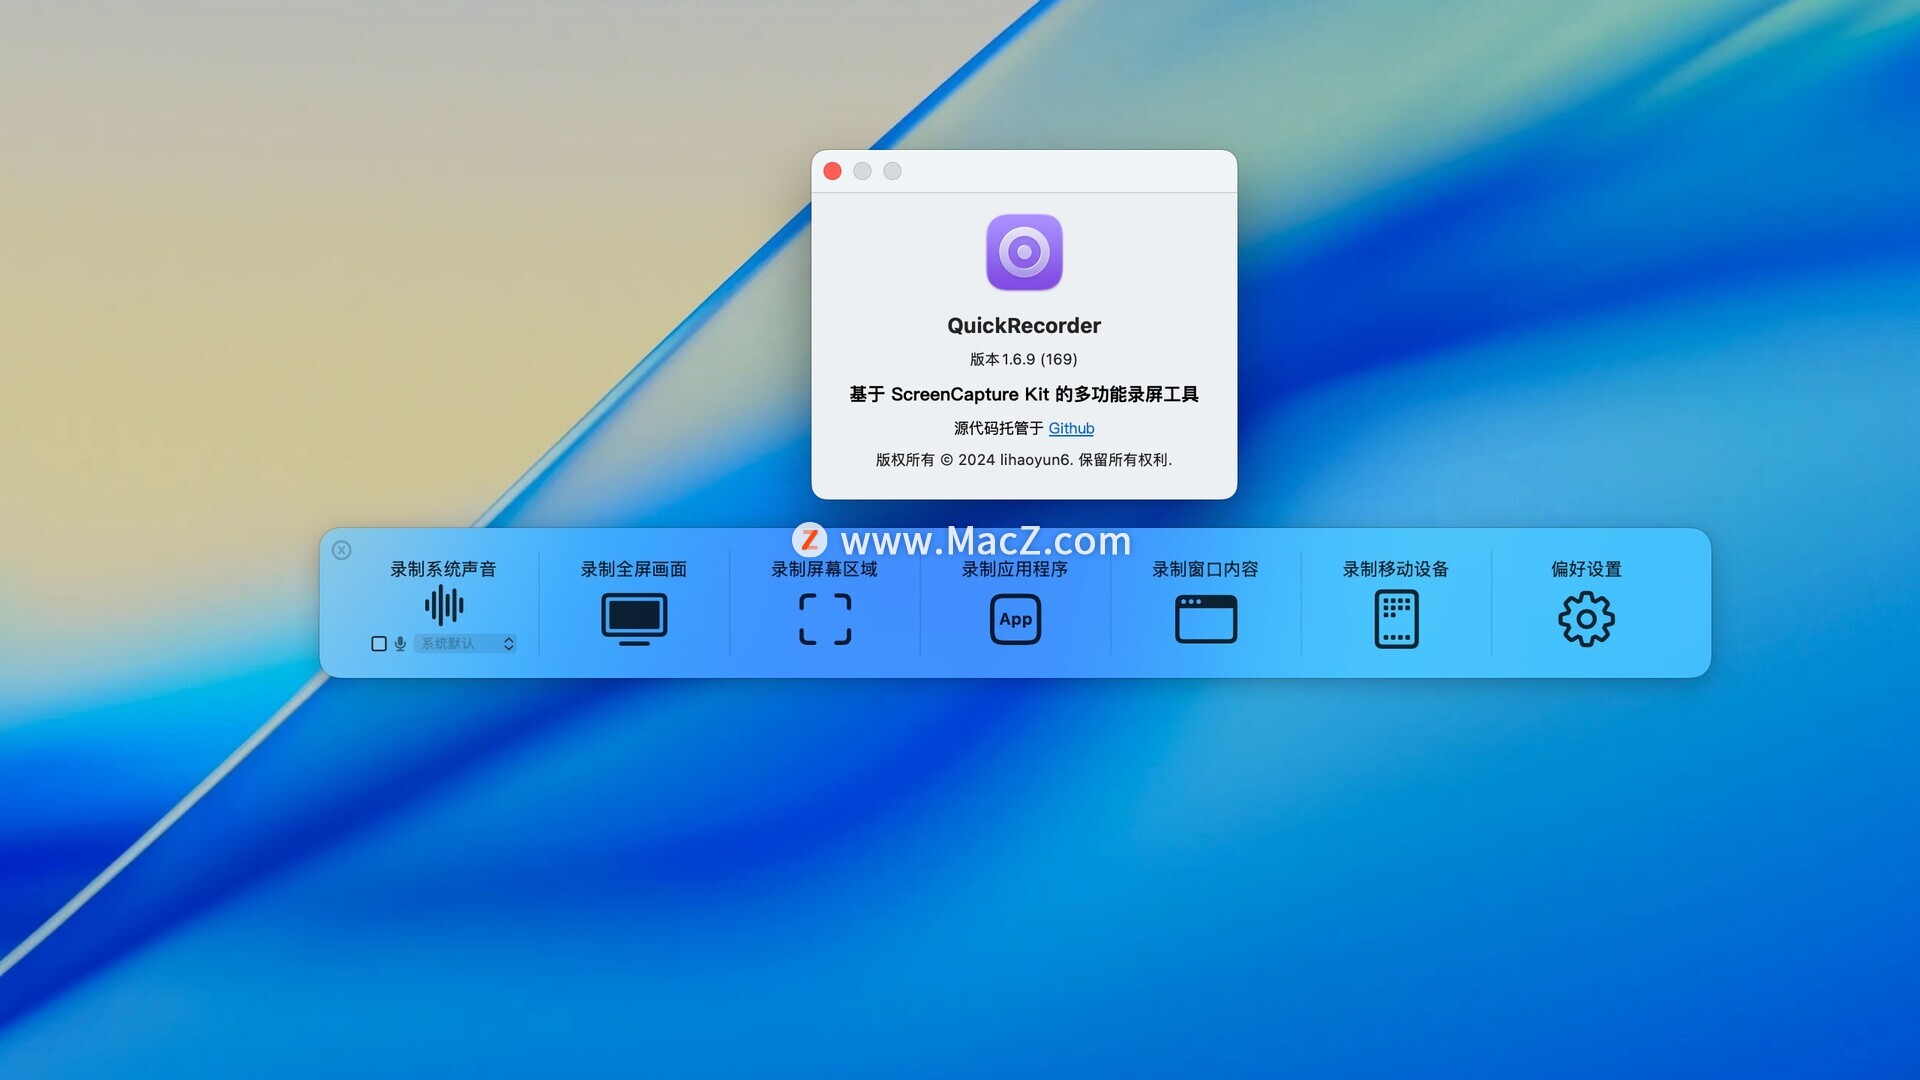
Task: Click the QuickRecorder title text
Action: (x=1024, y=326)
